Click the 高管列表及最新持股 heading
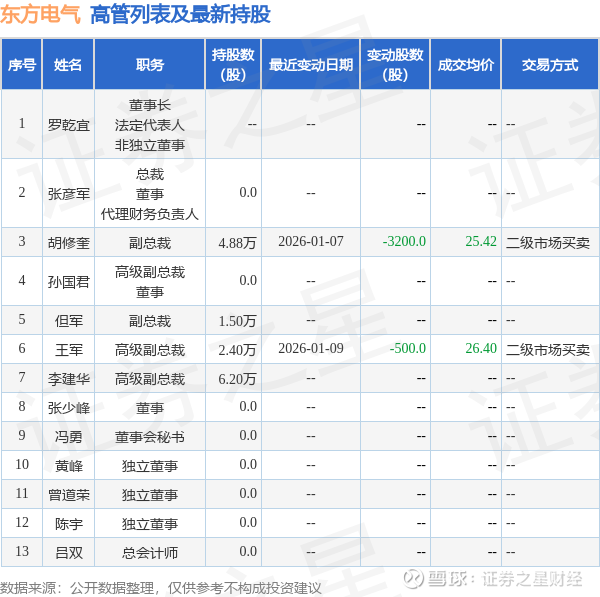Viewport: 600px width, 597px height. (180, 15)
